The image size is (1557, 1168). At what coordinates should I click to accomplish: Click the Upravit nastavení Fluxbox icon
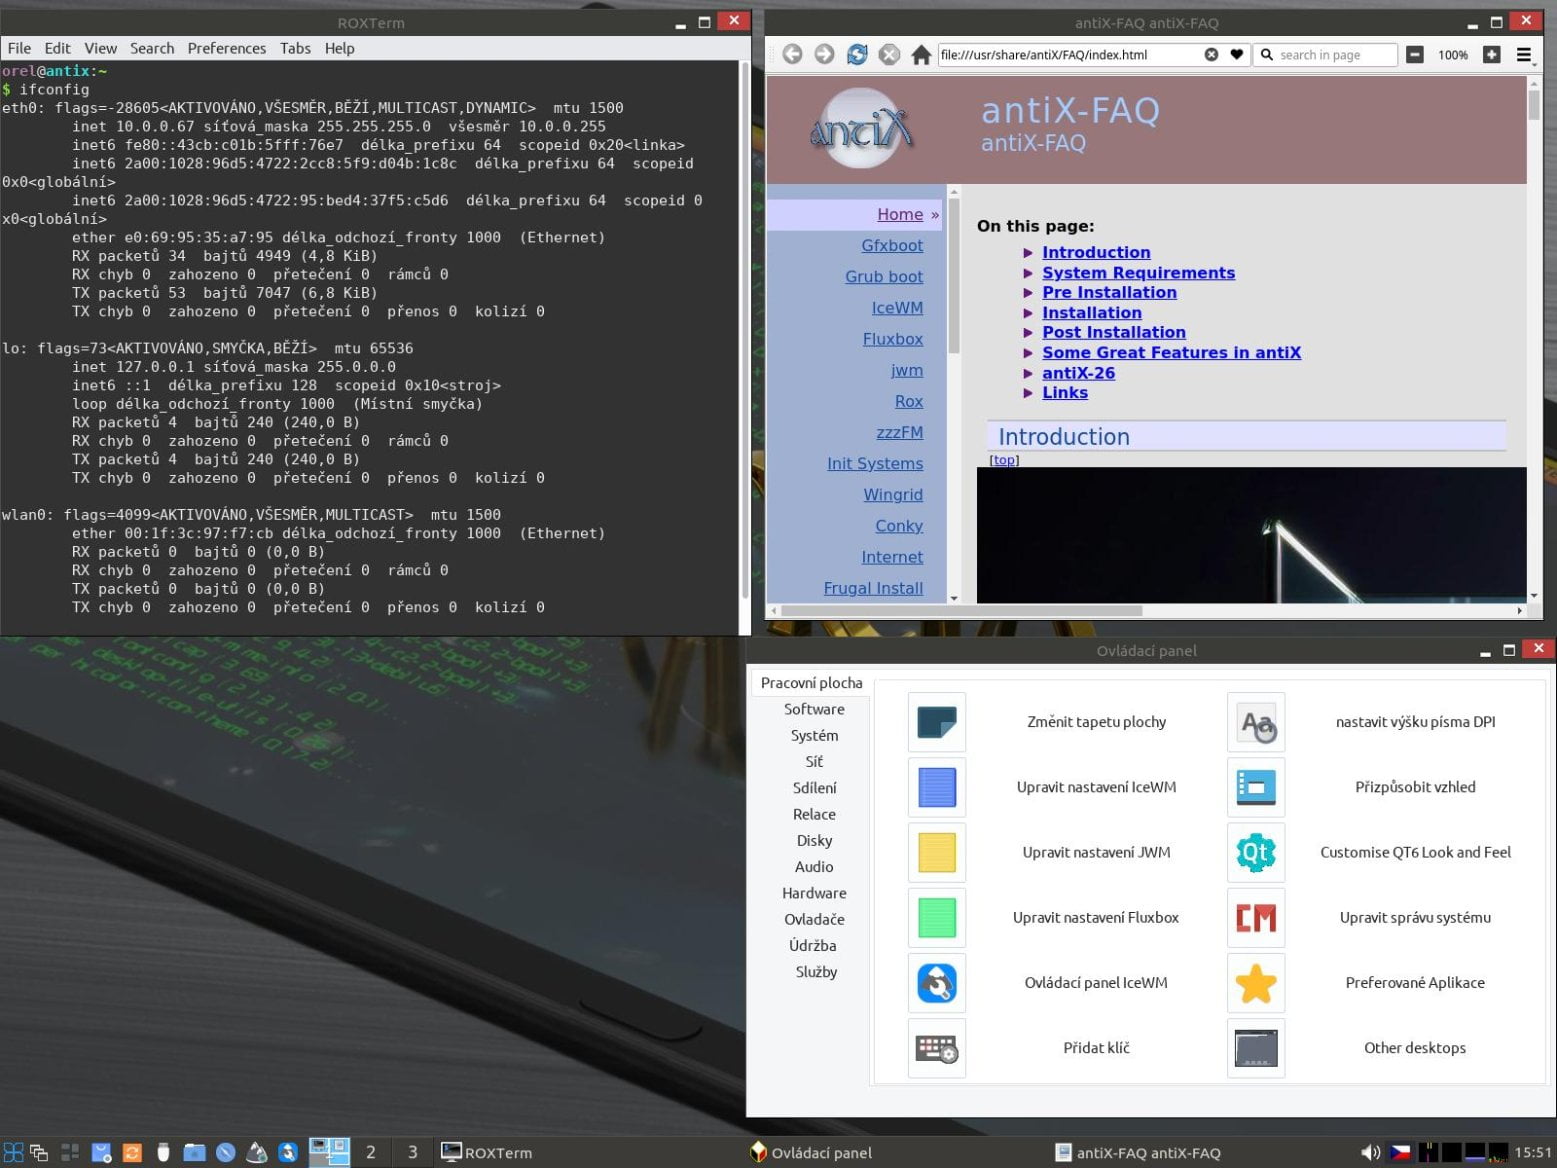937,917
